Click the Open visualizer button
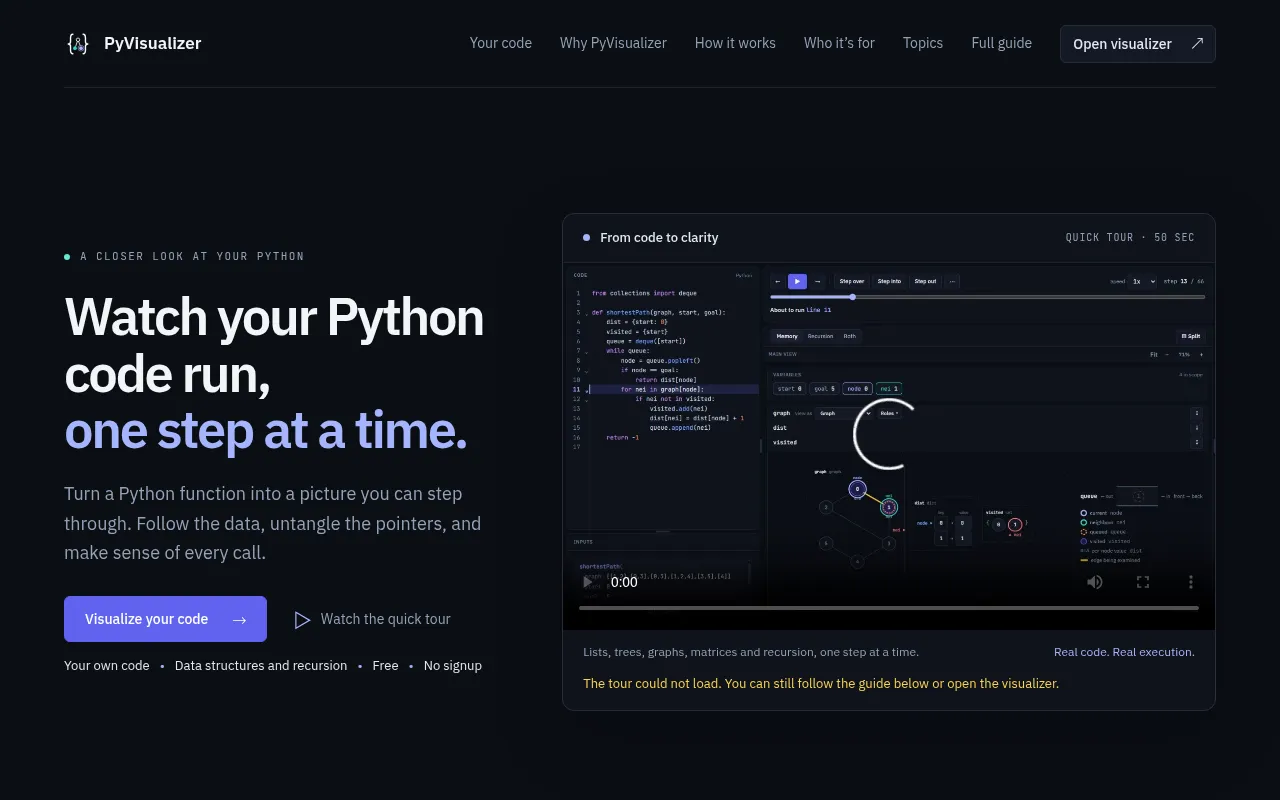Screen dimensions: 1280x800 [1138, 44]
